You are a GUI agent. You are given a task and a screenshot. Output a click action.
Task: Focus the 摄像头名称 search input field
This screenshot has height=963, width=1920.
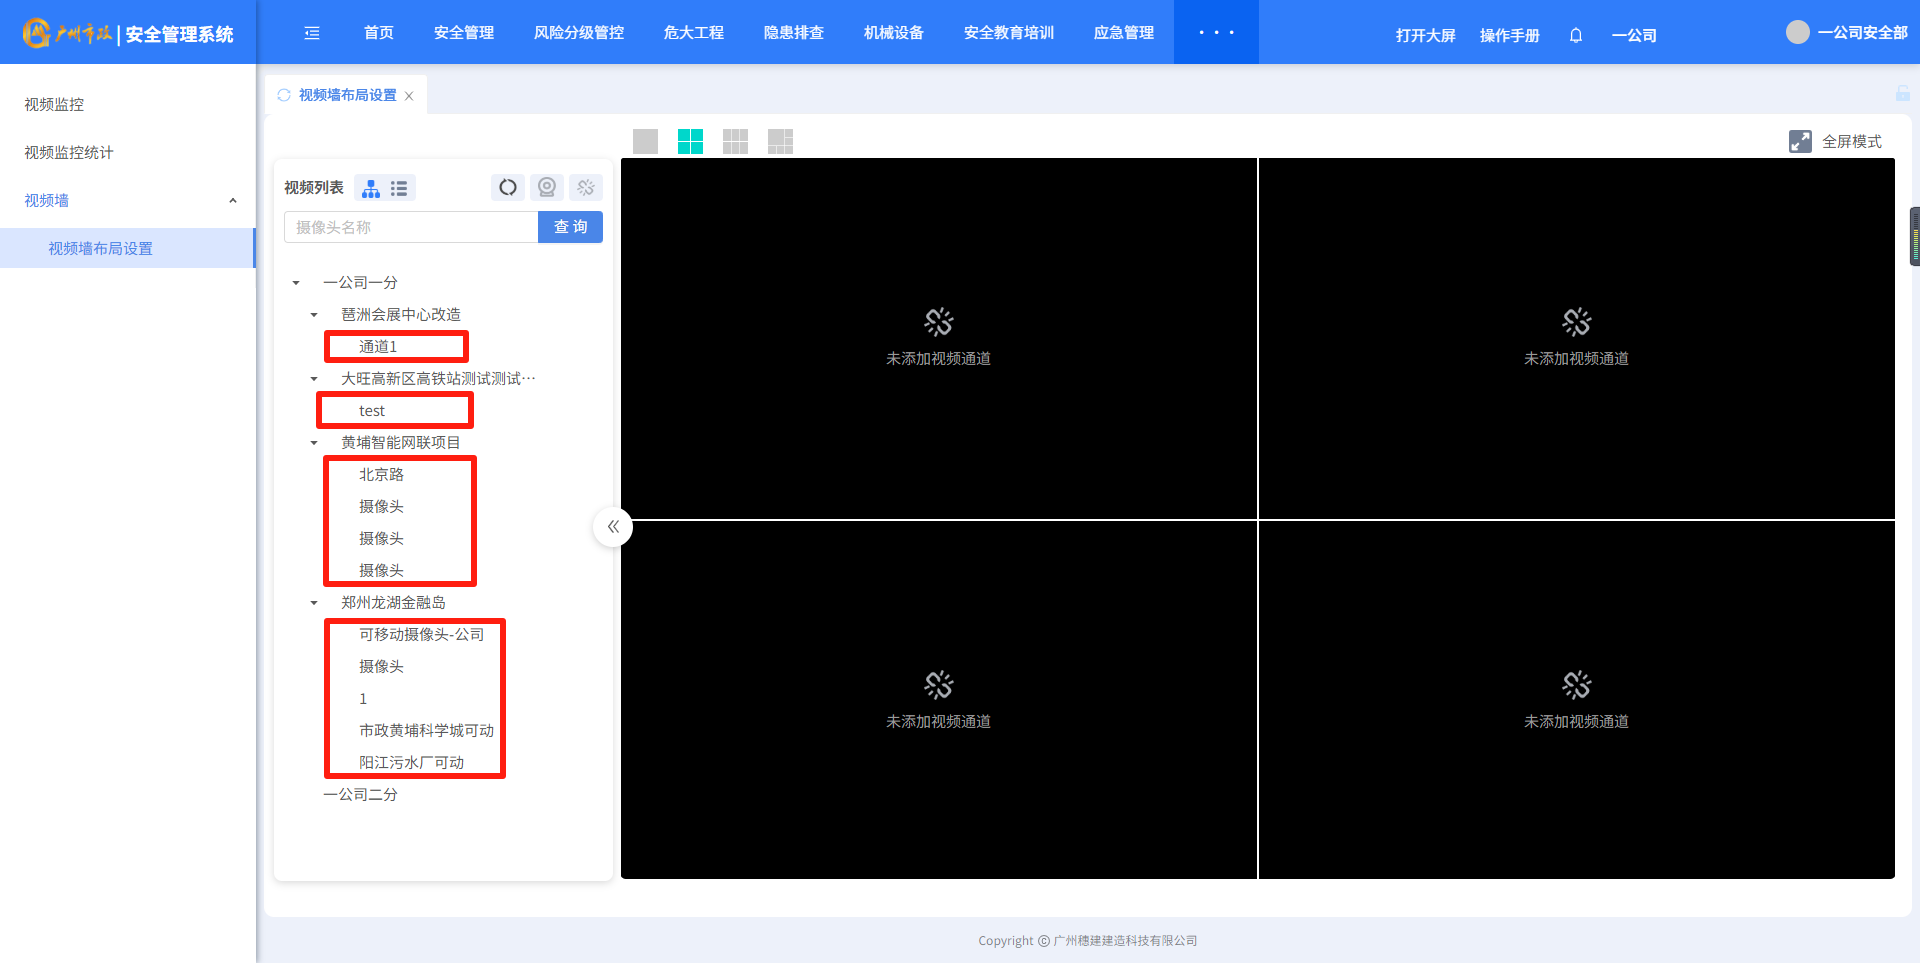(411, 227)
